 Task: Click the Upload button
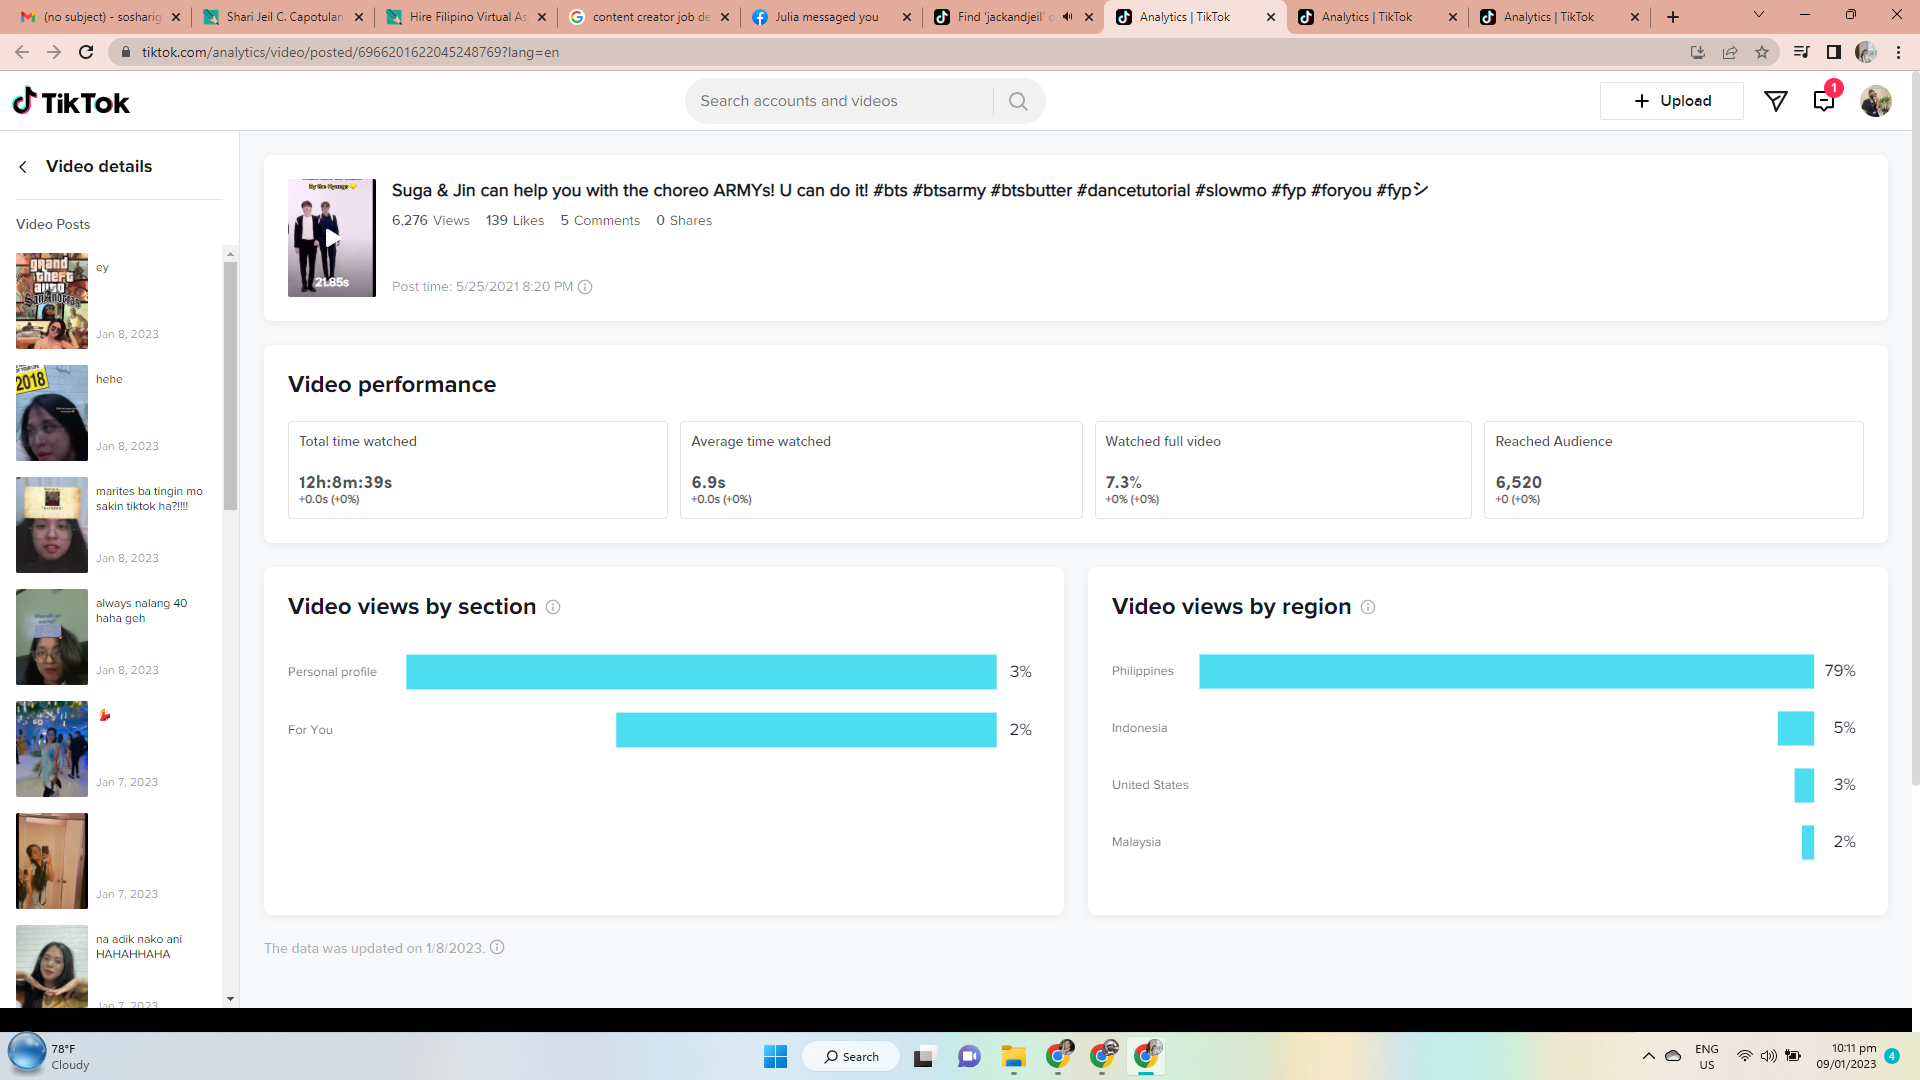pos(1671,101)
